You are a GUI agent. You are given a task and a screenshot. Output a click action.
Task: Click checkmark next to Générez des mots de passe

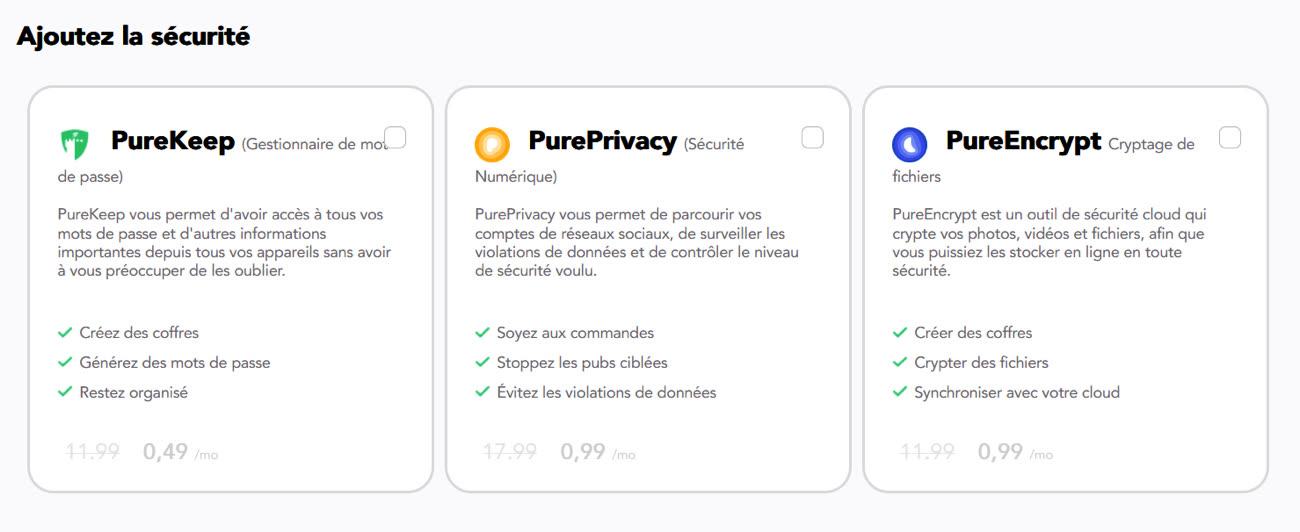[65, 362]
